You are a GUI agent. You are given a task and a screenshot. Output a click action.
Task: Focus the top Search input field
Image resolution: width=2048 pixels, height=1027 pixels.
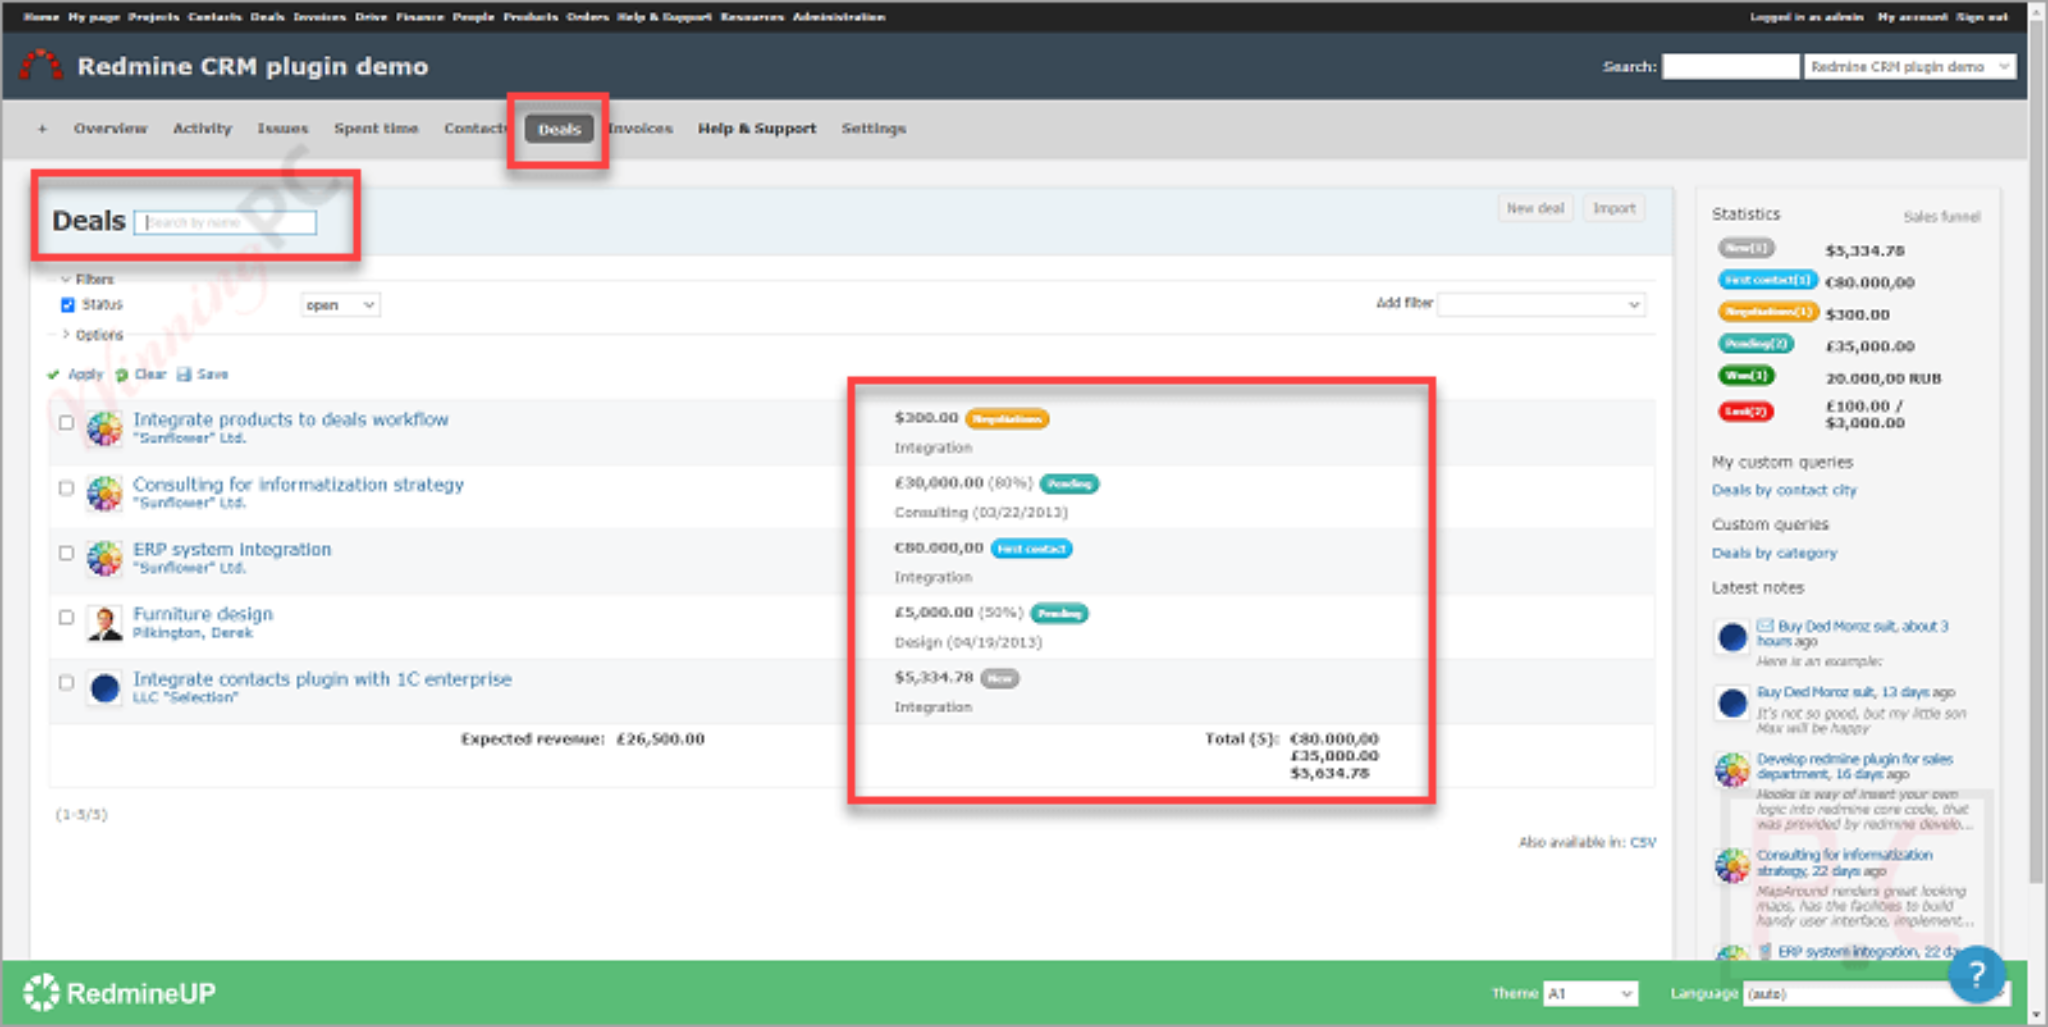click(x=1730, y=66)
